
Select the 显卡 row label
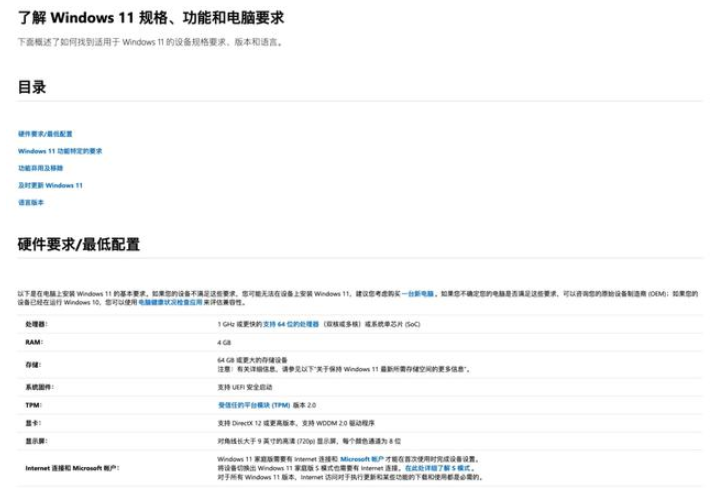click(x=33, y=422)
